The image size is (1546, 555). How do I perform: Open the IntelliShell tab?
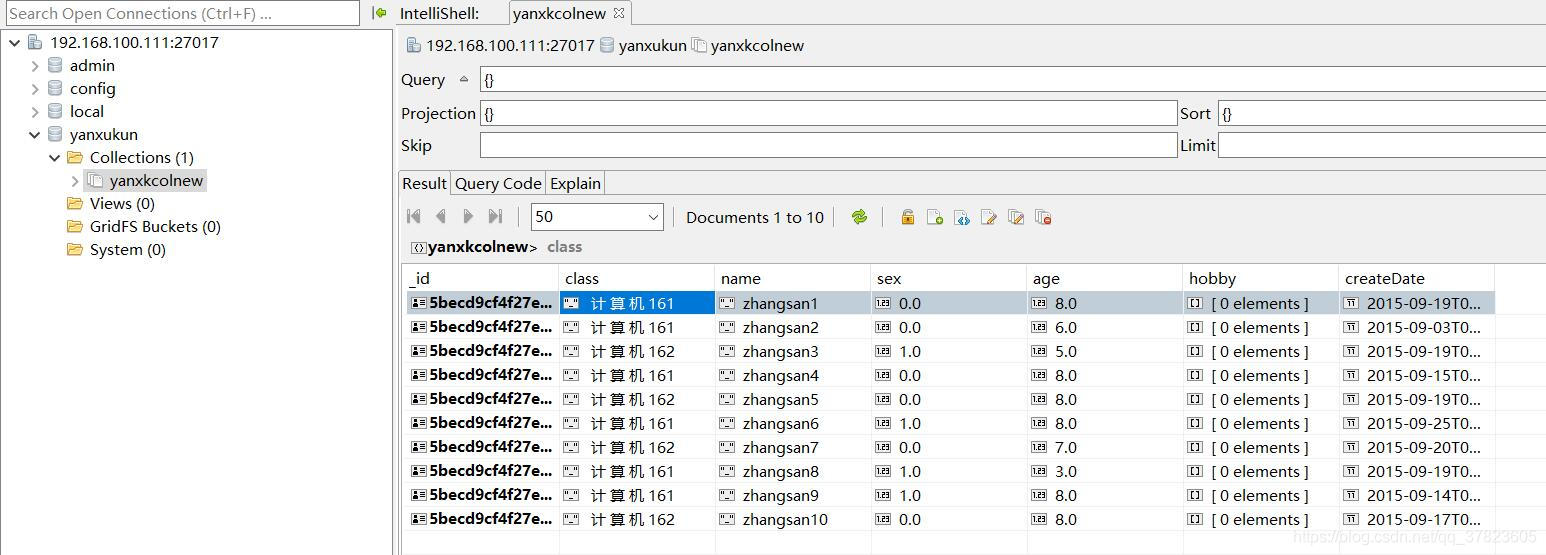tap(440, 13)
